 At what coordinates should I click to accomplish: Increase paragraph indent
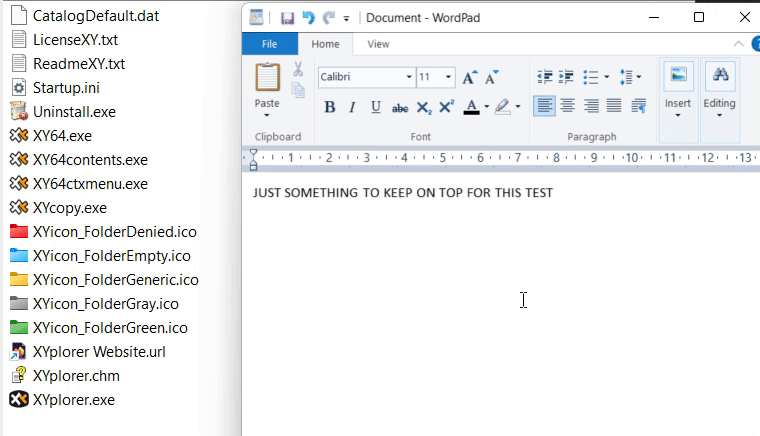point(567,77)
